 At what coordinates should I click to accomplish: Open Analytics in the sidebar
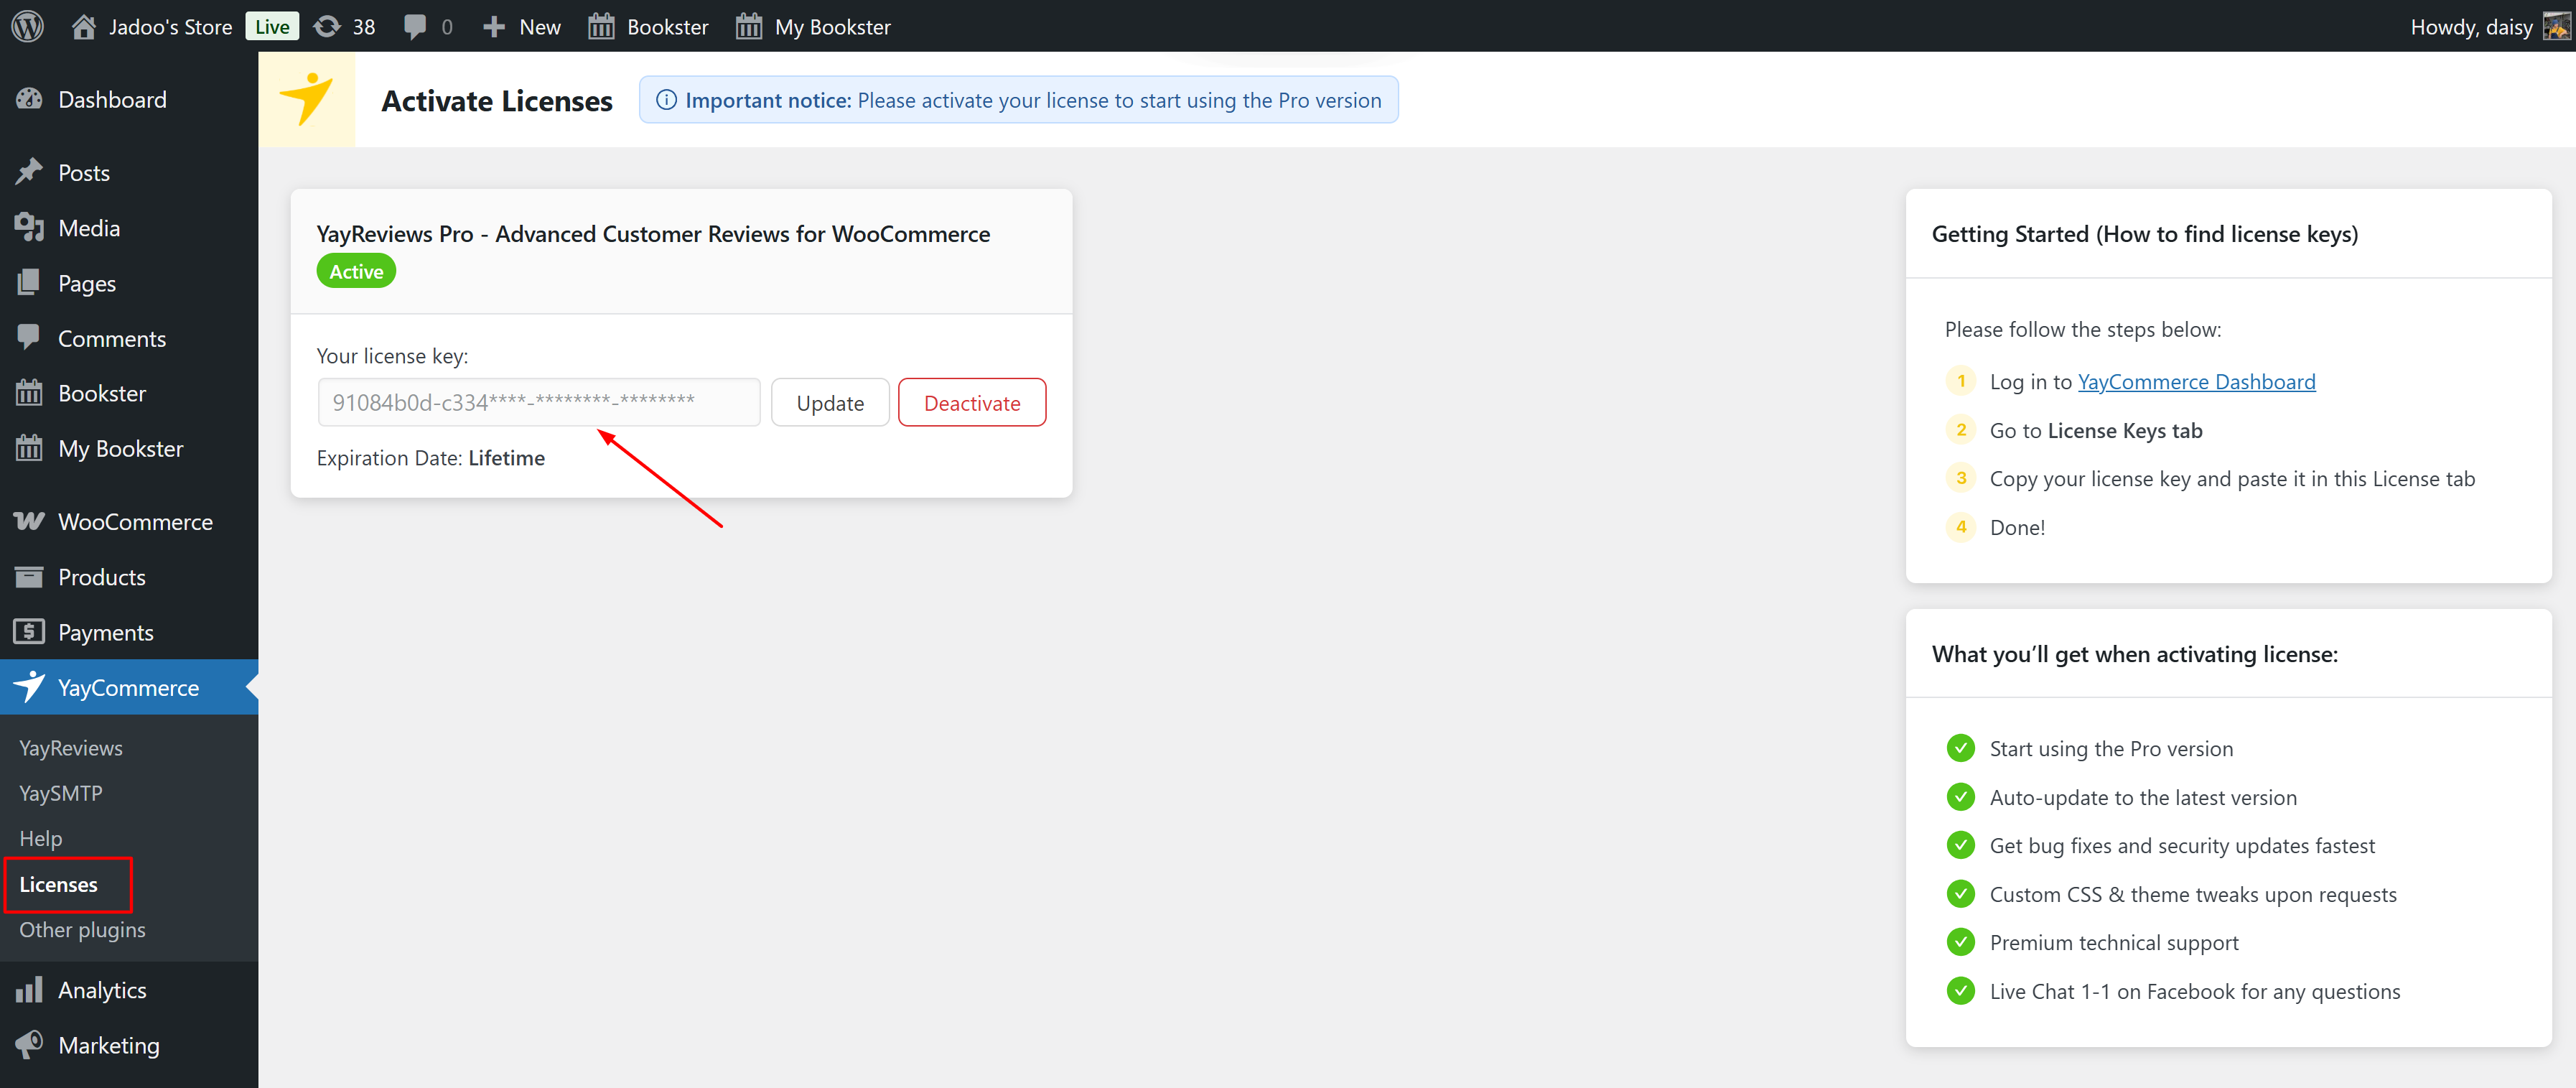click(x=102, y=989)
